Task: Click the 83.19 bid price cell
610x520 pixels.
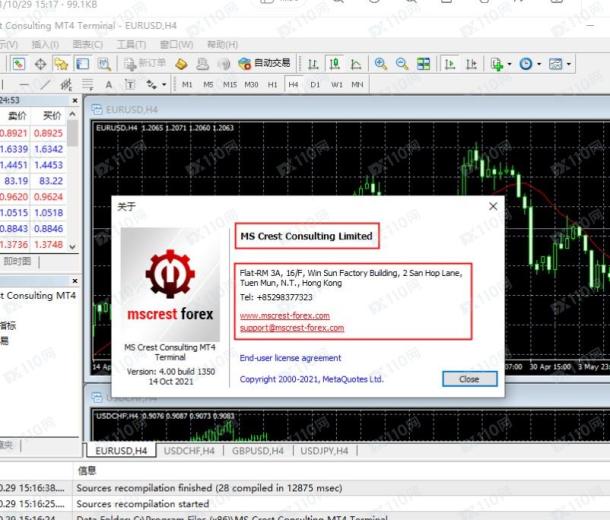Action: 16,181
